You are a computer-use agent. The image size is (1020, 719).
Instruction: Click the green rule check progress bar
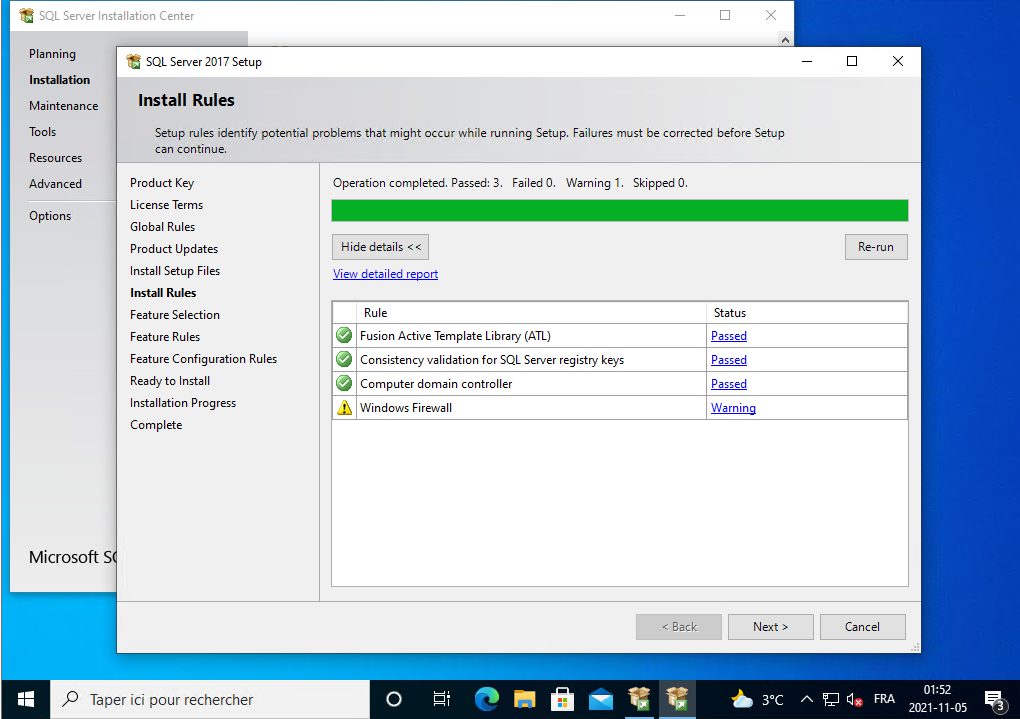pos(619,210)
